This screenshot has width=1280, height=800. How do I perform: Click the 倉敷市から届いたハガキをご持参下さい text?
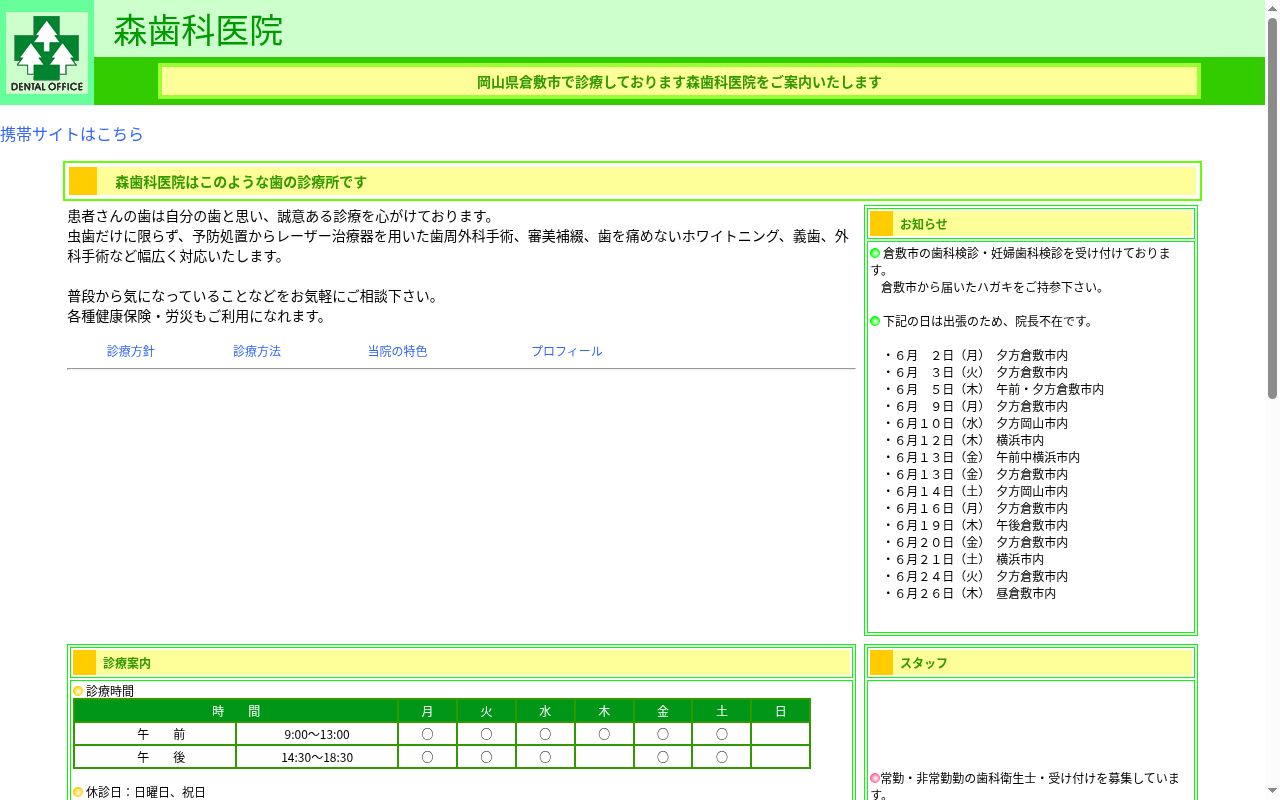[x=993, y=287]
